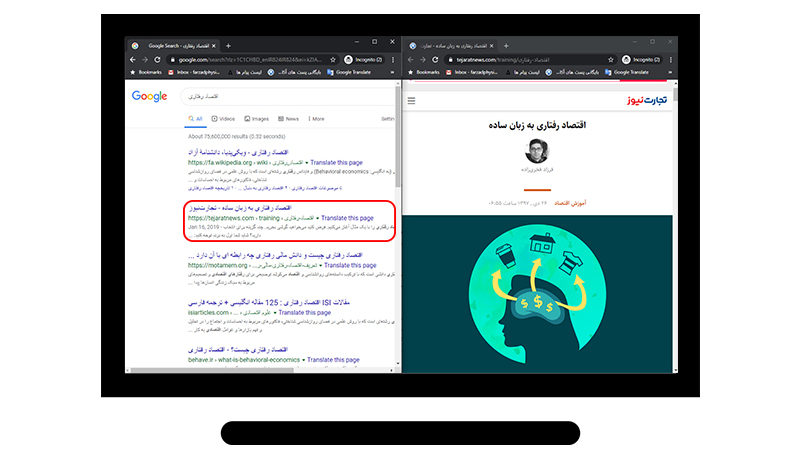
Task: Switch to the News results tab
Action: pyautogui.click(x=289, y=119)
